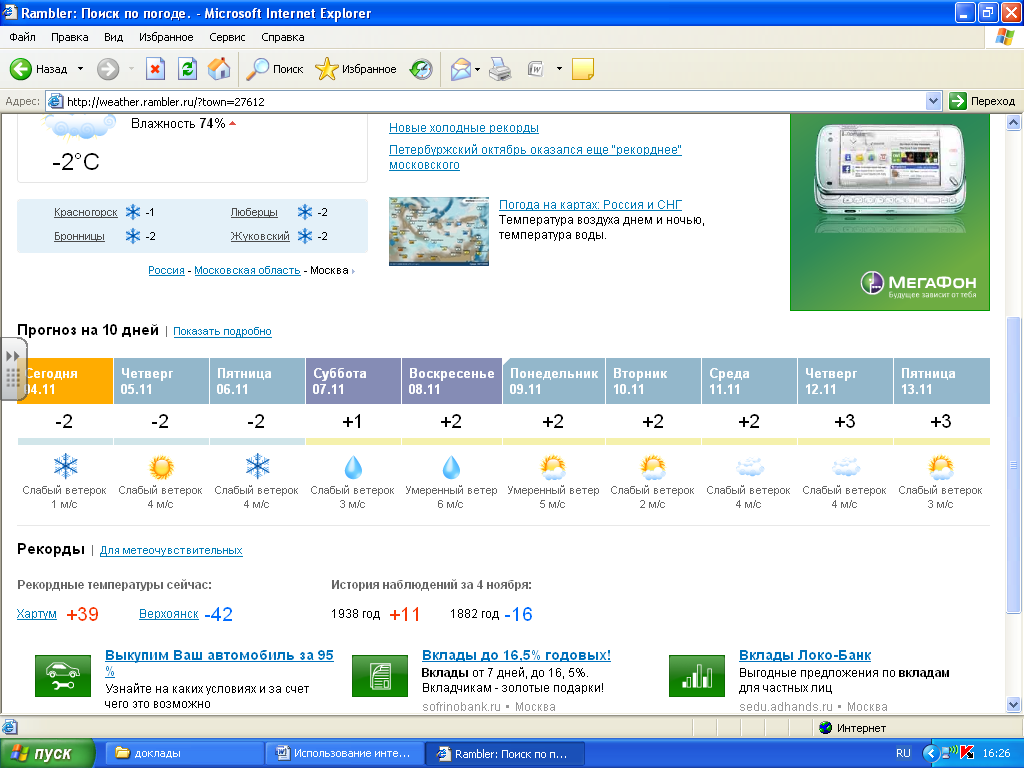
Task: Click the sun icon under Четверг 05.11
Action: [x=161, y=466]
